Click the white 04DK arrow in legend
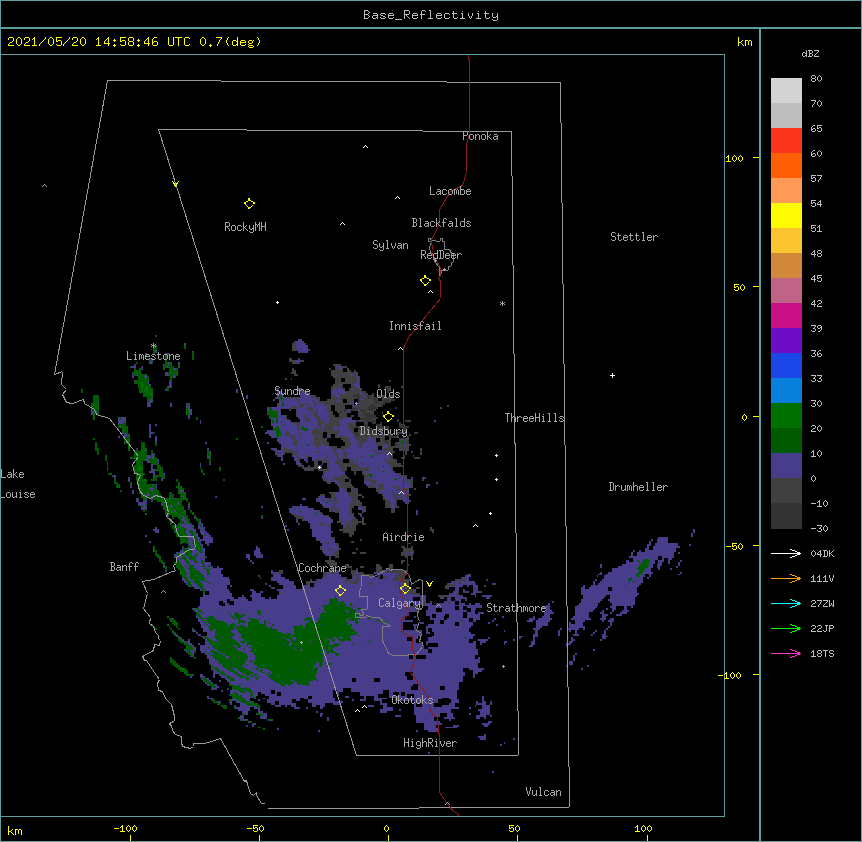The image size is (862, 842). click(x=786, y=553)
